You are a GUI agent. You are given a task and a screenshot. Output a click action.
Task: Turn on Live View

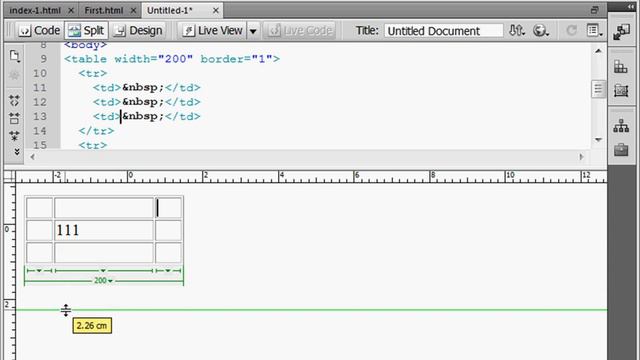(213, 31)
